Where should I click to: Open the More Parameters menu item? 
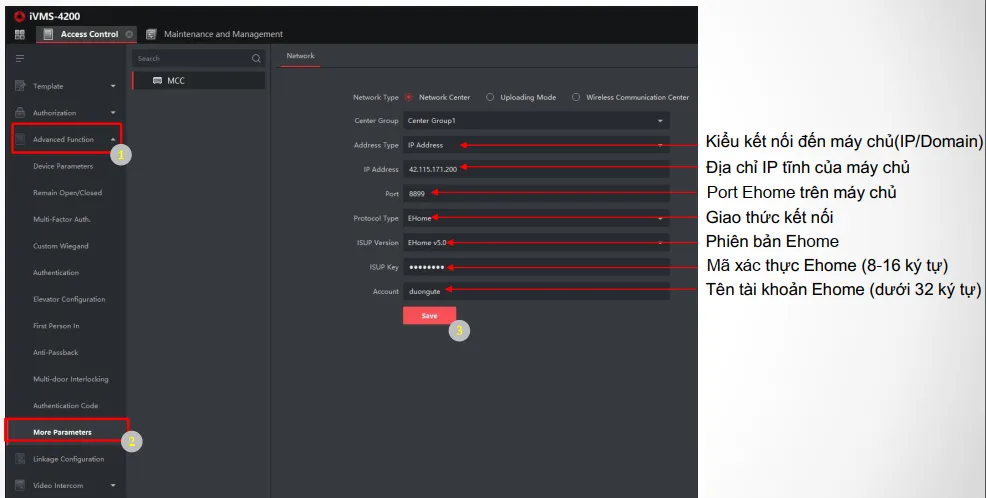62,432
